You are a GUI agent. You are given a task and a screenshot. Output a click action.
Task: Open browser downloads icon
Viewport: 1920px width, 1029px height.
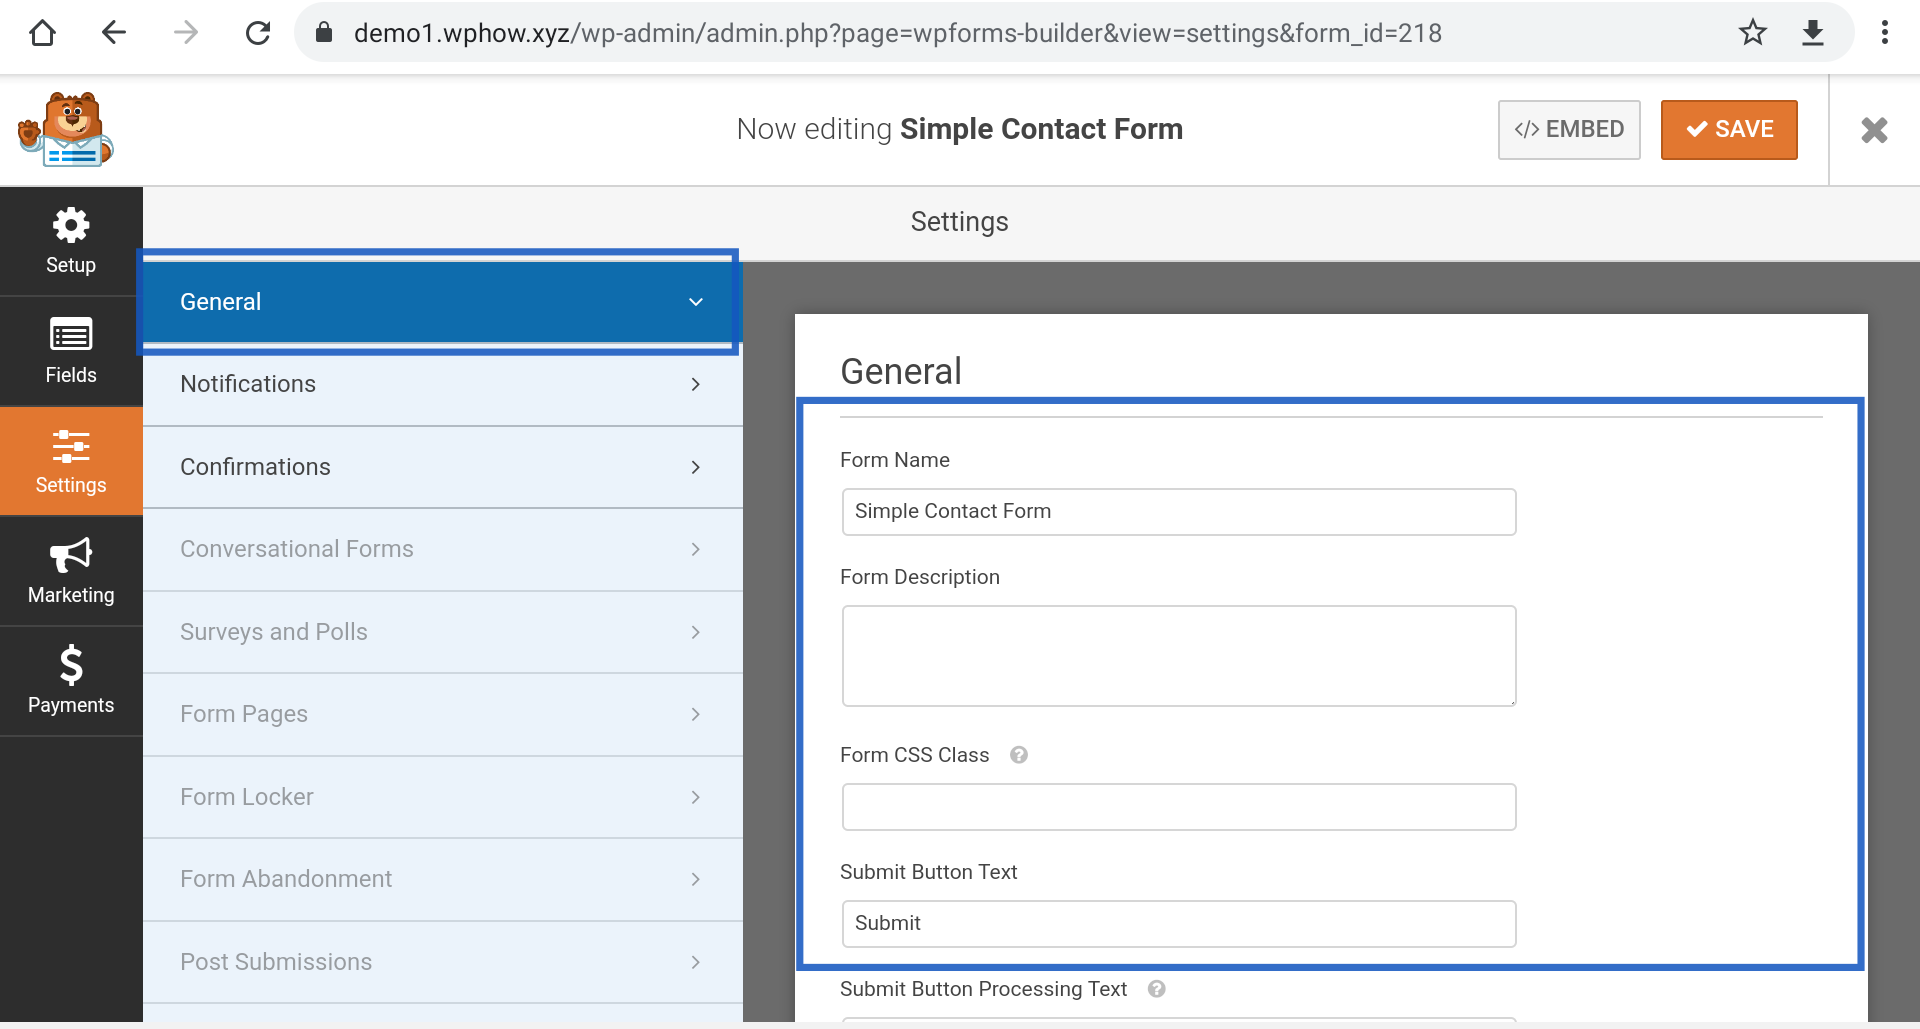tap(1813, 33)
